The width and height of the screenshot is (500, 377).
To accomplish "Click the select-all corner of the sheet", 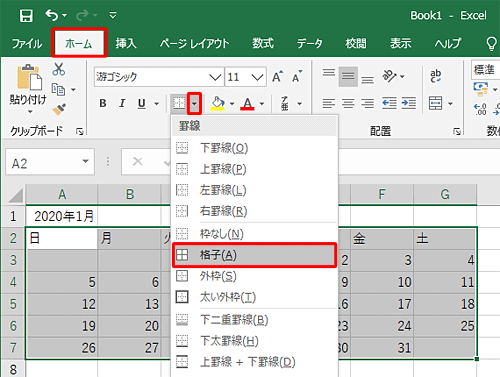I will tap(16, 195).
